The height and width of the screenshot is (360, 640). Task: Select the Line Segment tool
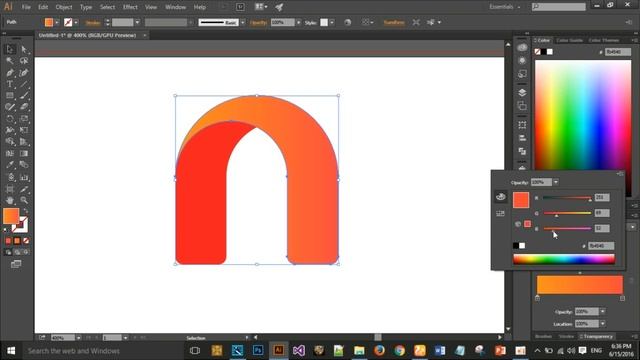coord(24,84)
